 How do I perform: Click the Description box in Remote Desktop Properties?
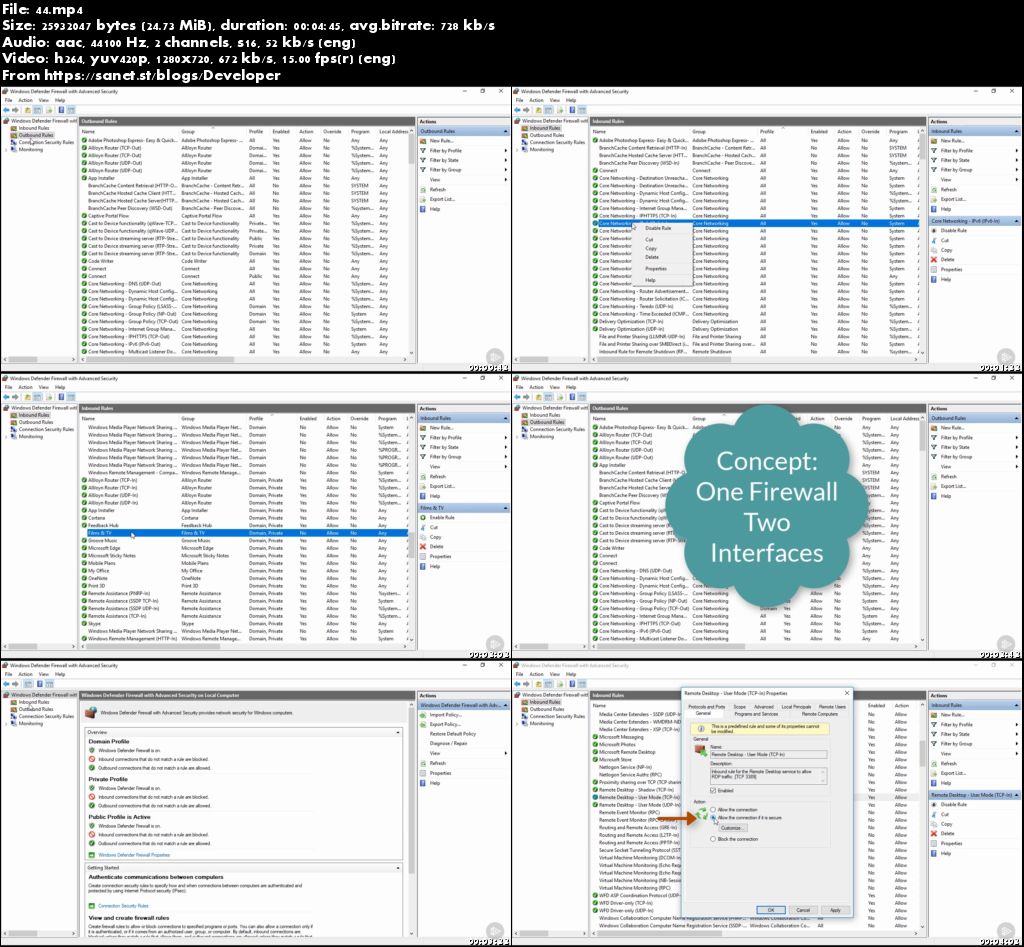[768, 775]
